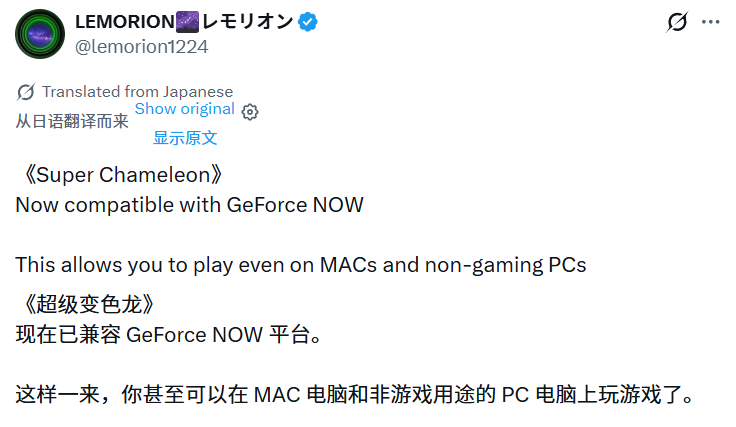736x427 pixels.
Task: Click the 从日语翻译而来 label
Action: (x=72, y=122)
